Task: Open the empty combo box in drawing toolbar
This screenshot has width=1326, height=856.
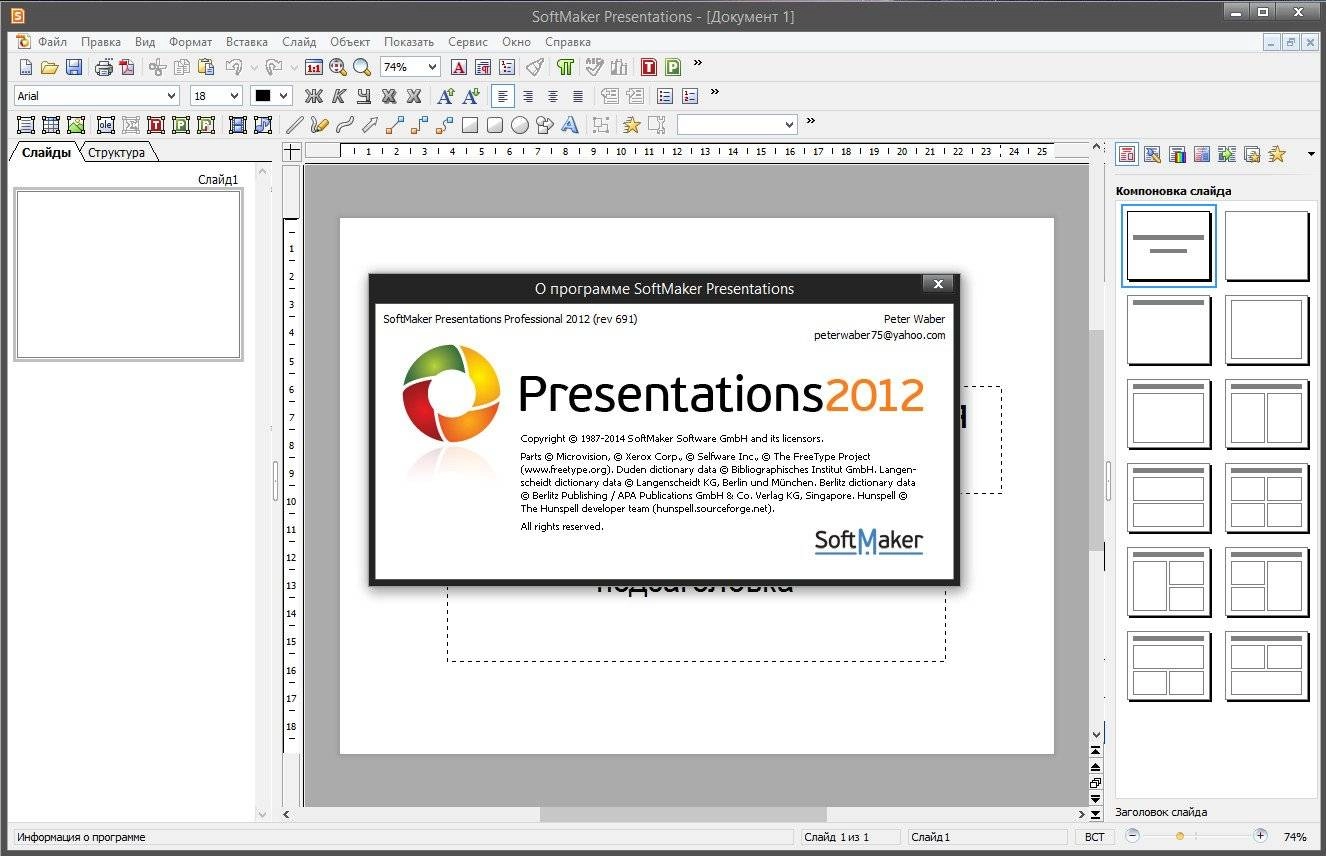Action: [x=737, y=125]
